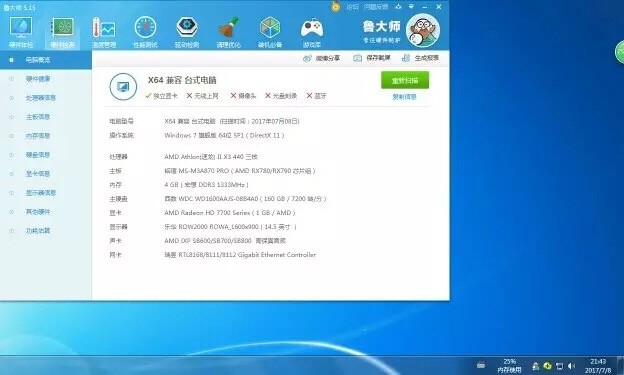Click the network tray icon
The width and height of the screenshot is (624, 375).
[560, 366]
